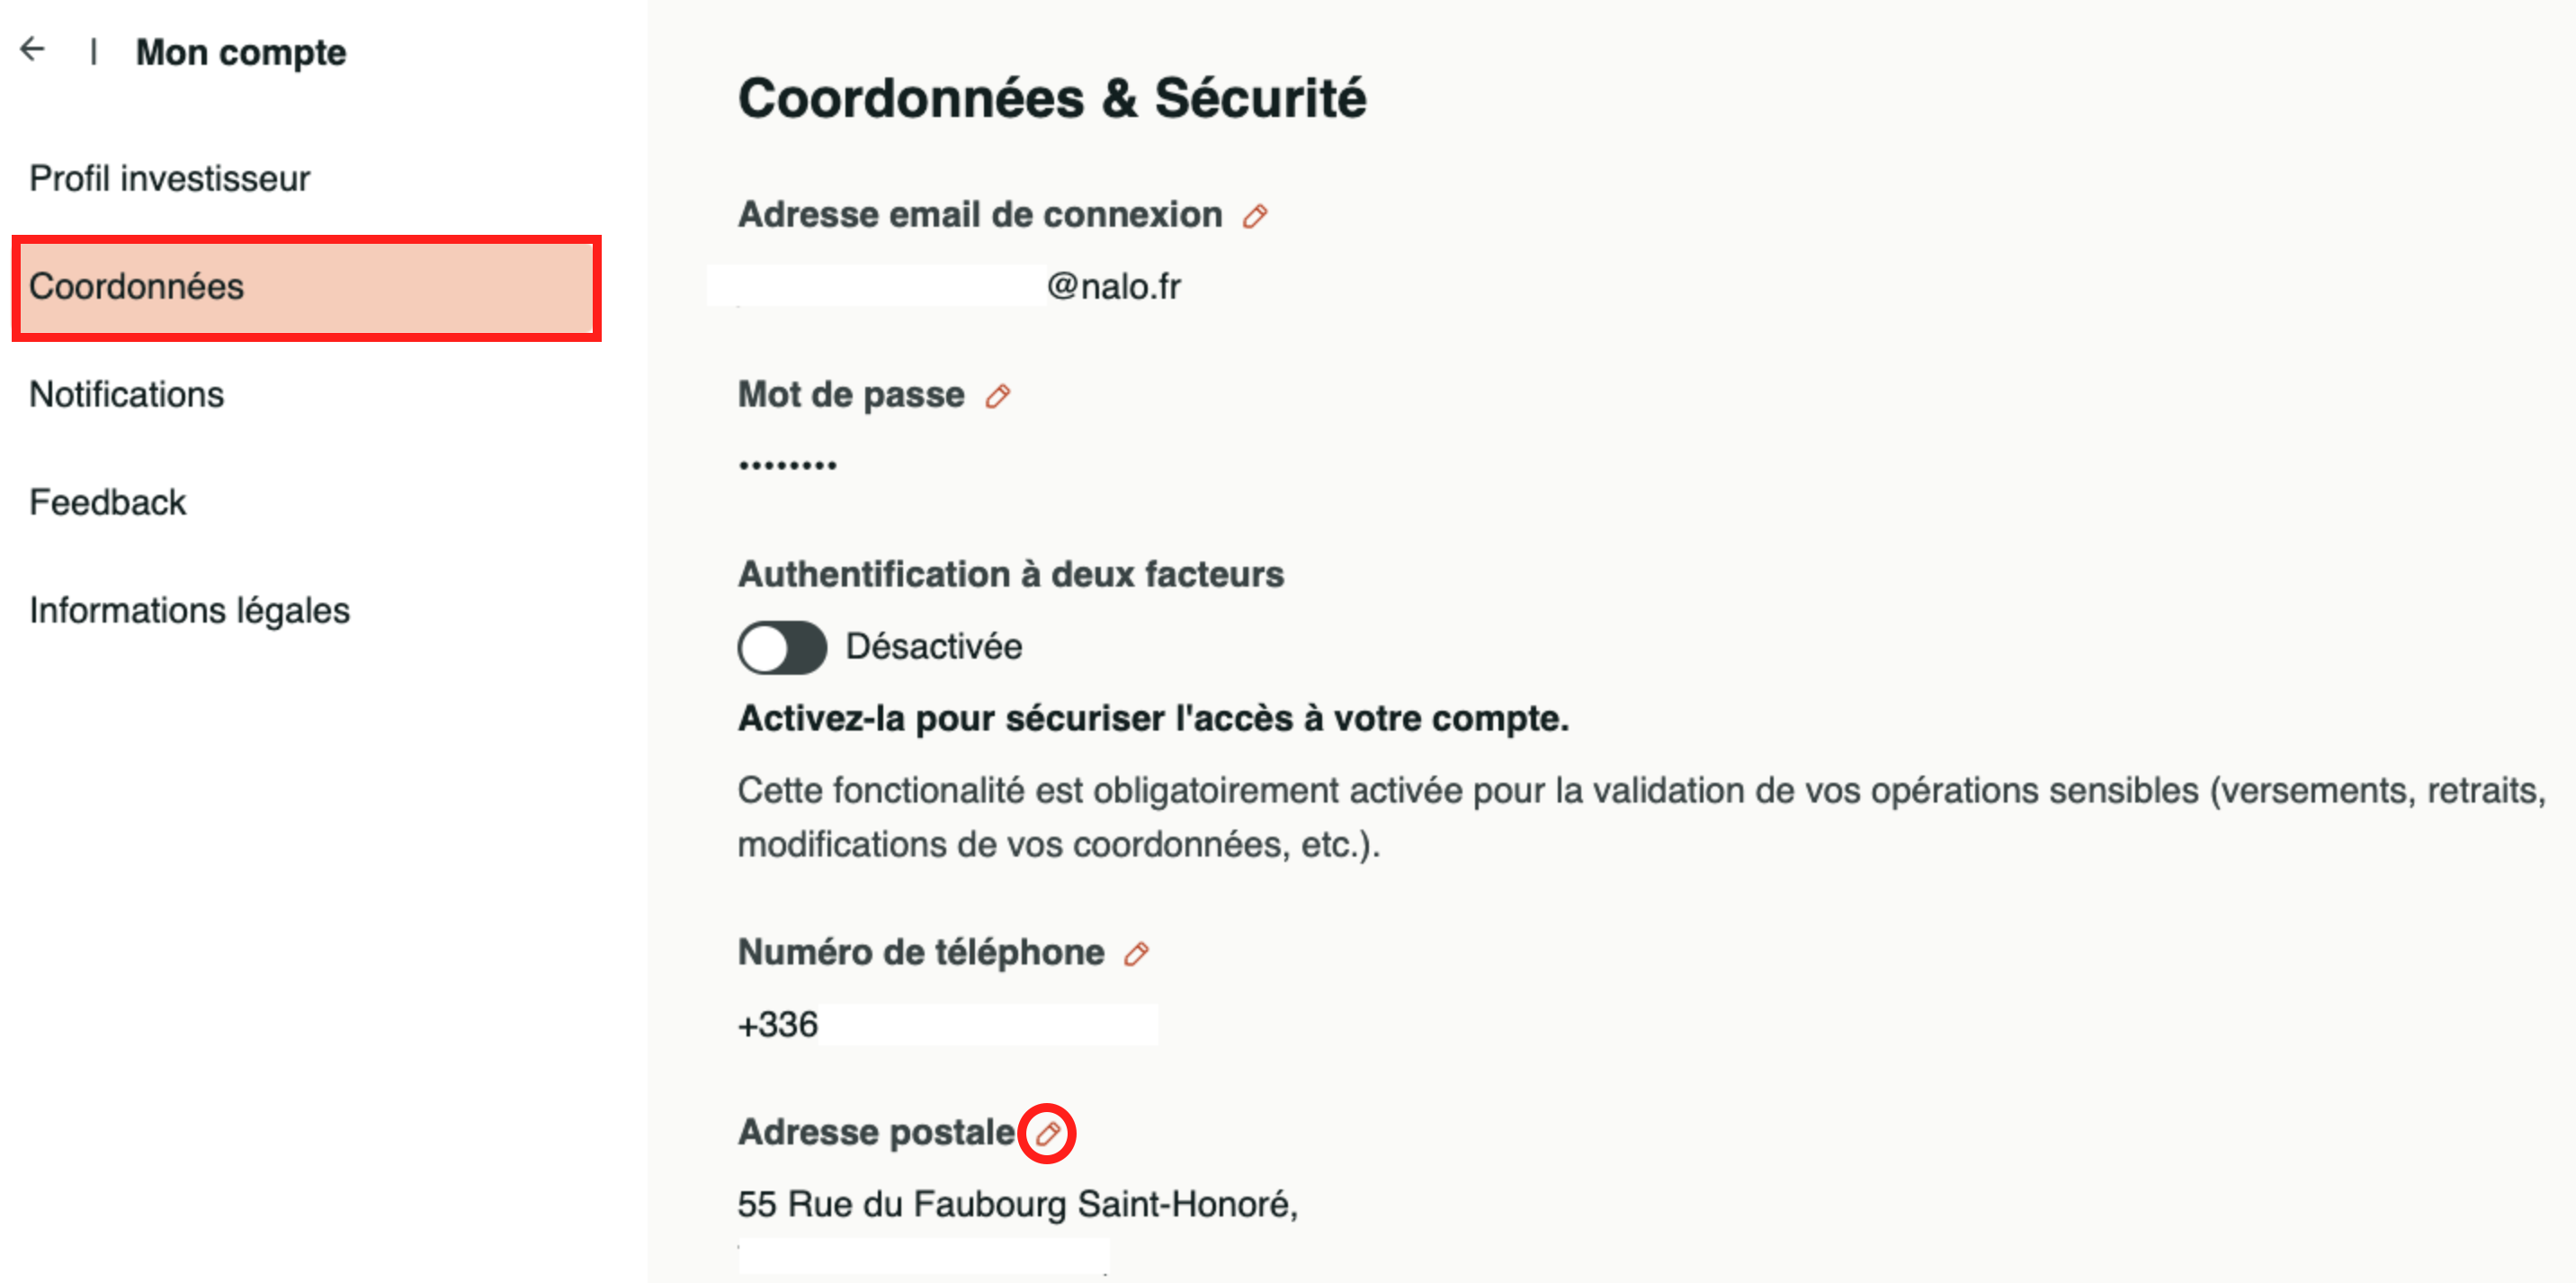Edit the phone number using pencil icon

pos(1136,954)
